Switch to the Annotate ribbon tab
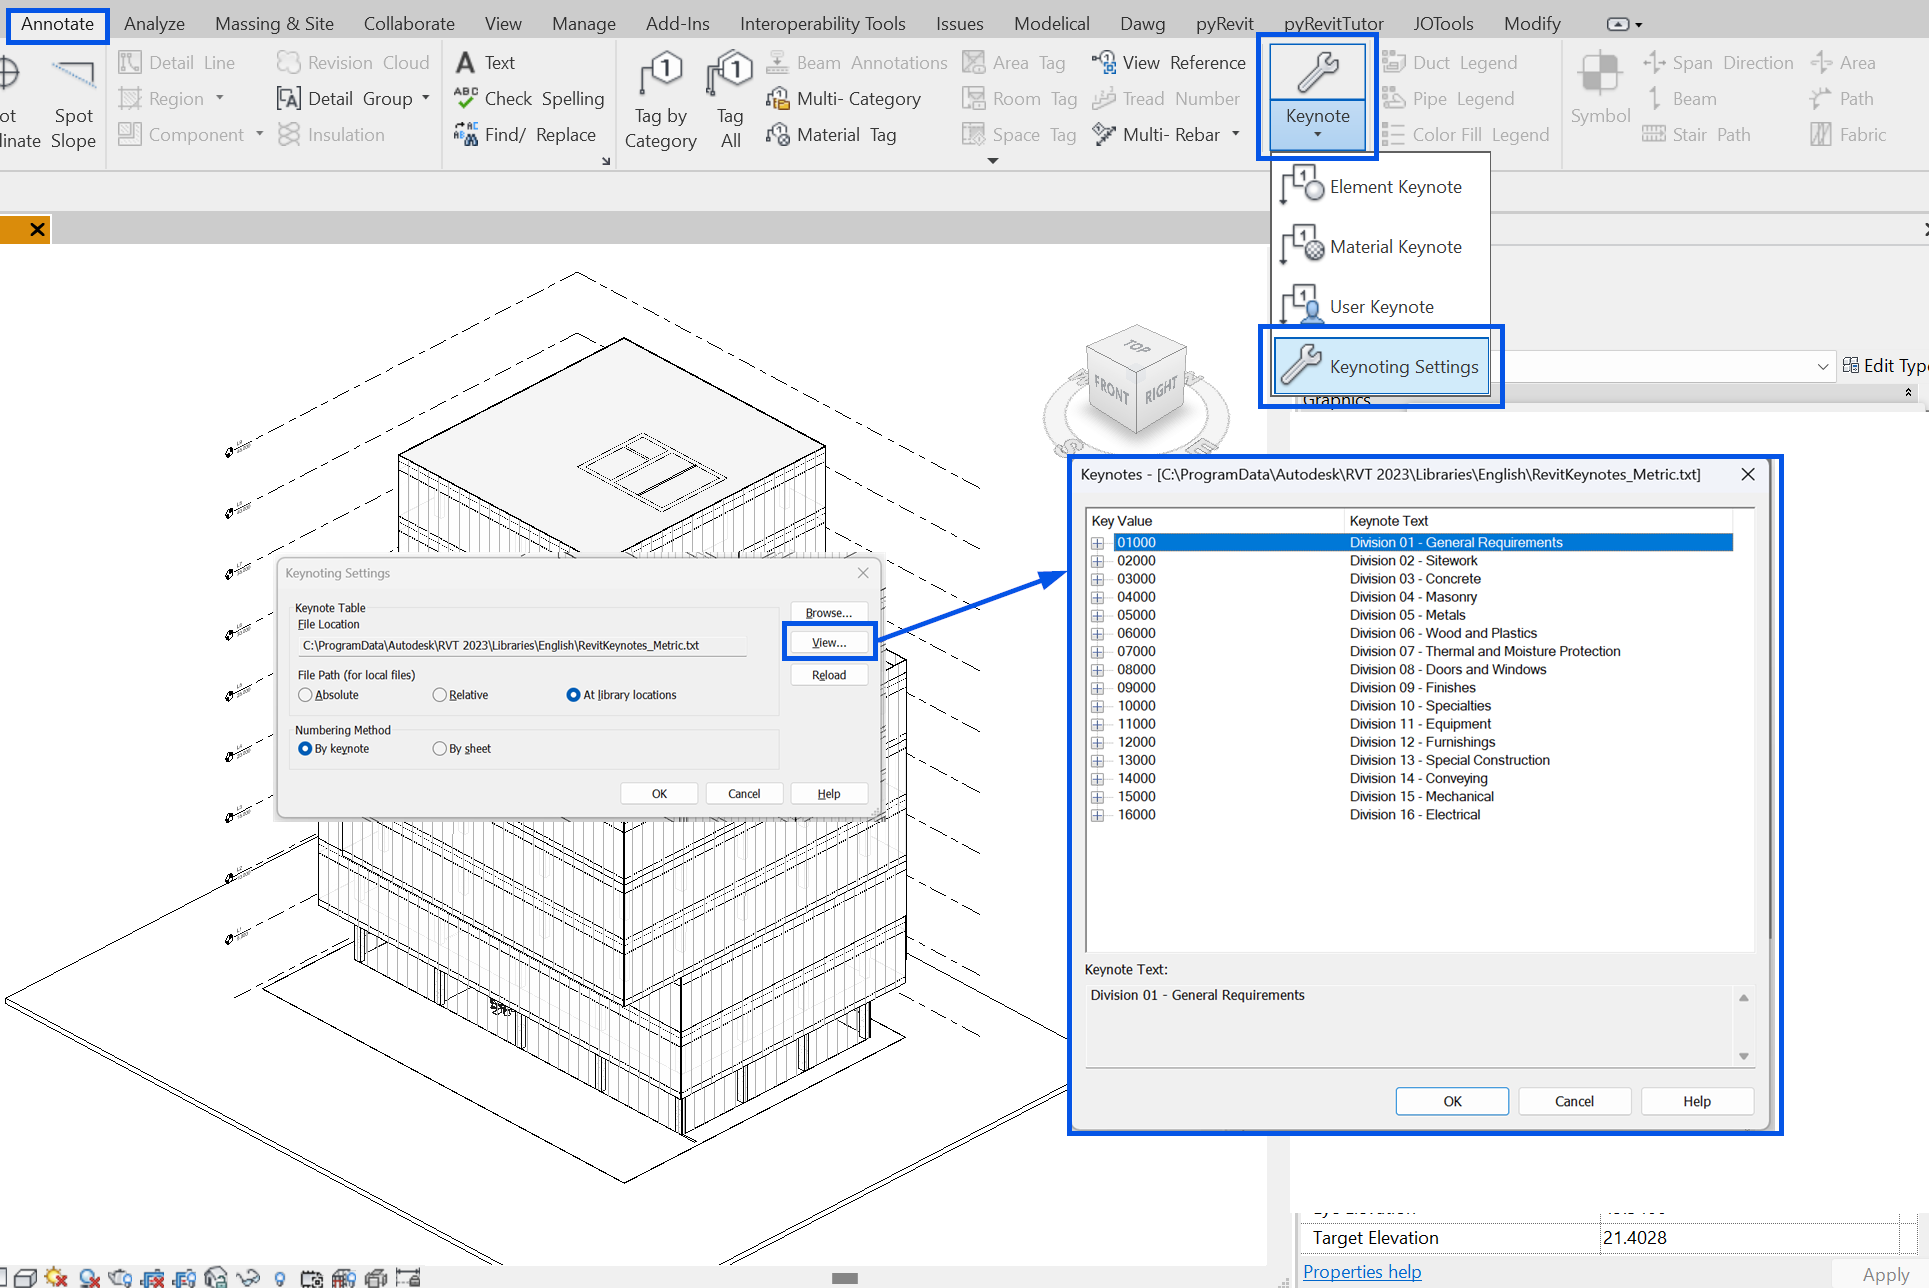The image size is (1929, 1288). [x=57, y=24]
